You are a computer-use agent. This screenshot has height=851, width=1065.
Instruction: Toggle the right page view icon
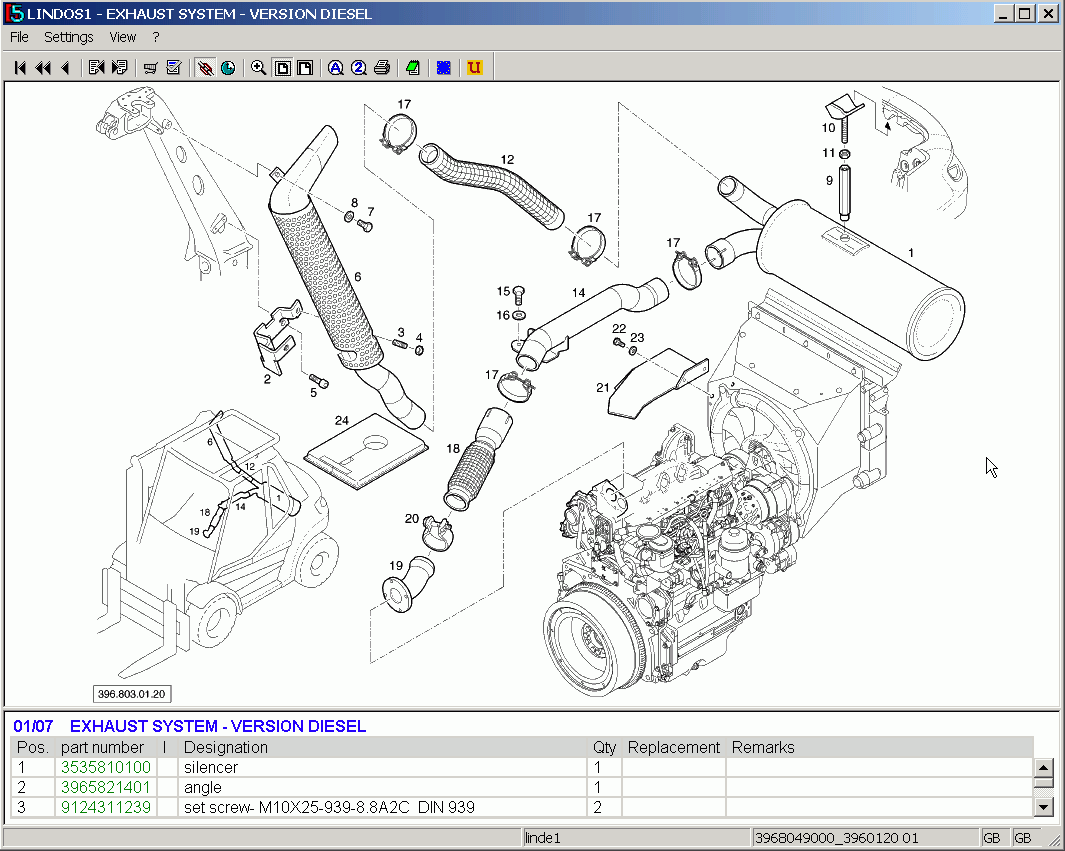click(306, 68)
